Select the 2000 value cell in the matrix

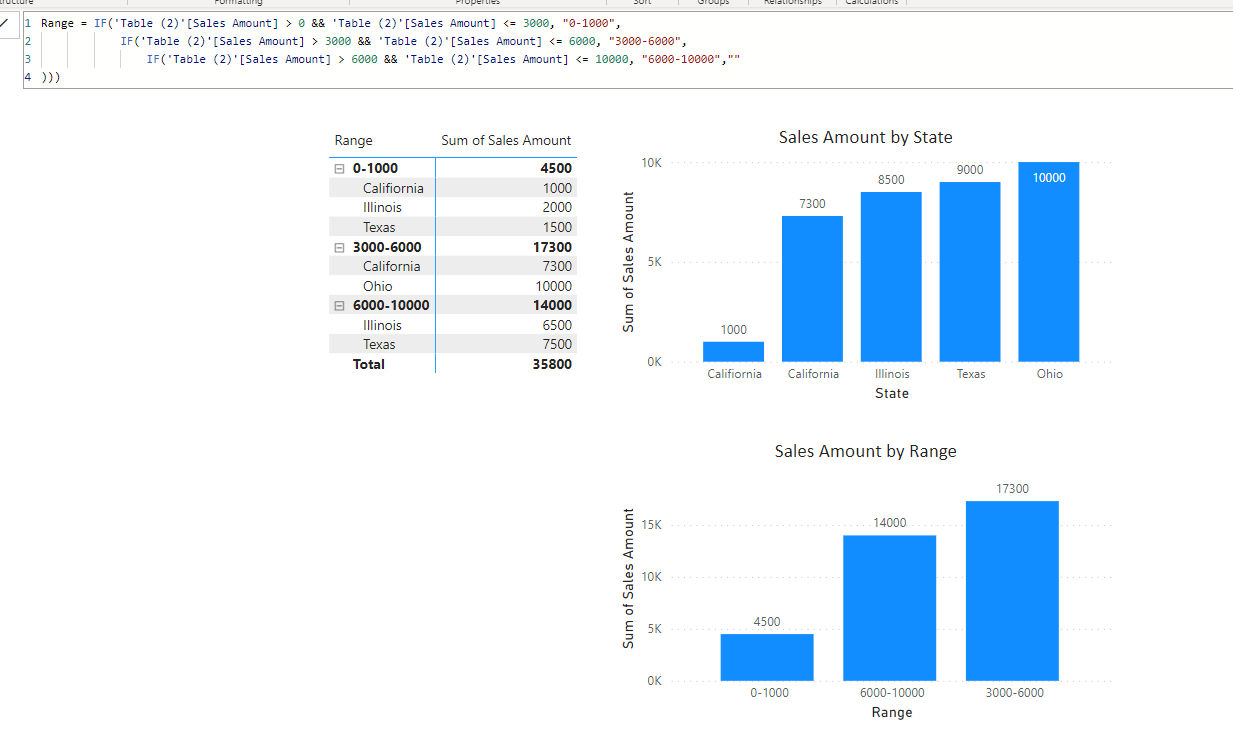click(x=557, y=207)
